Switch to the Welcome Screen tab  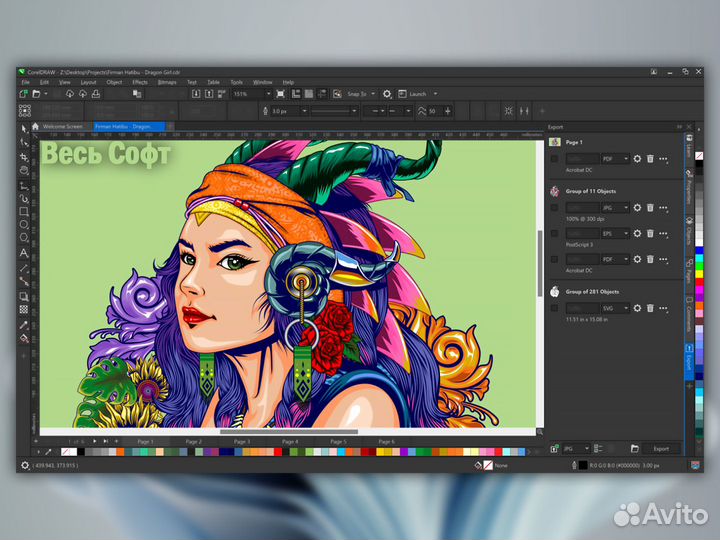62,126
